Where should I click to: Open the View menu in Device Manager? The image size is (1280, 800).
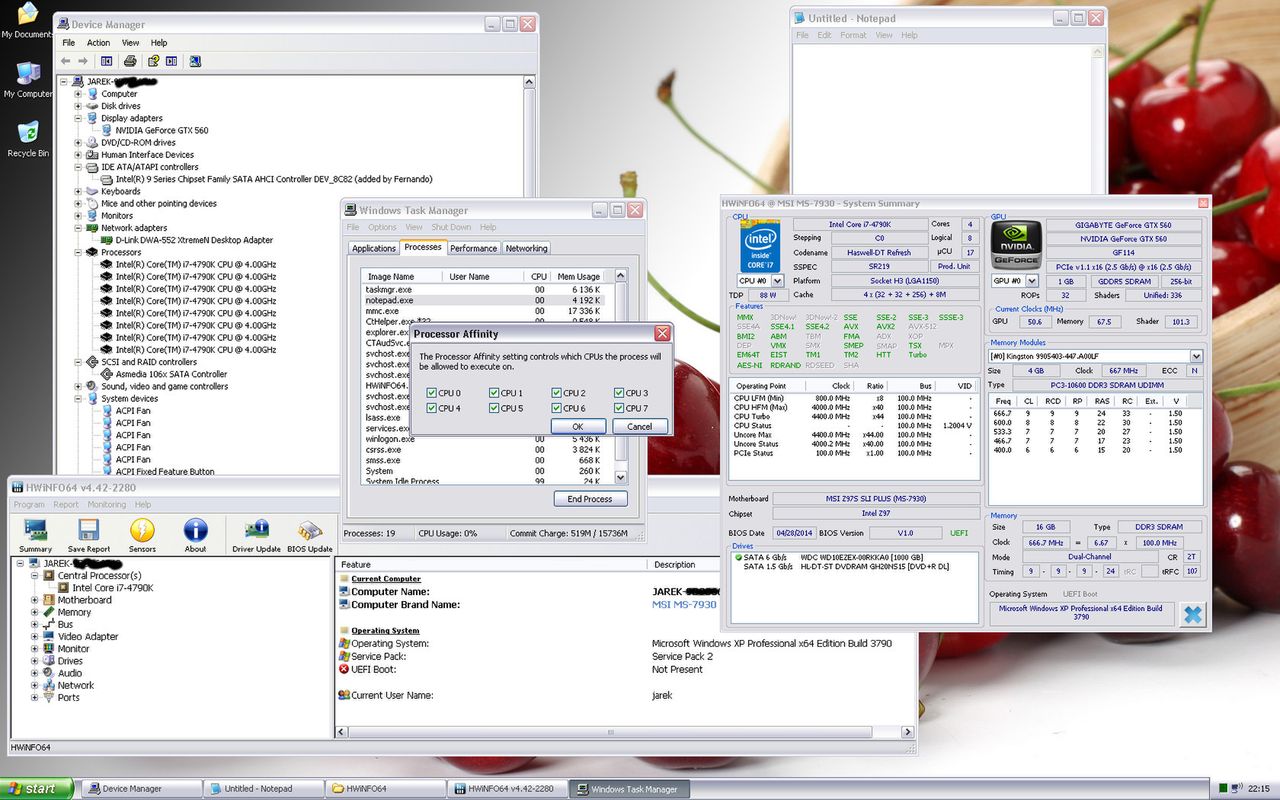pyautogui.click(x=131, y=43)
